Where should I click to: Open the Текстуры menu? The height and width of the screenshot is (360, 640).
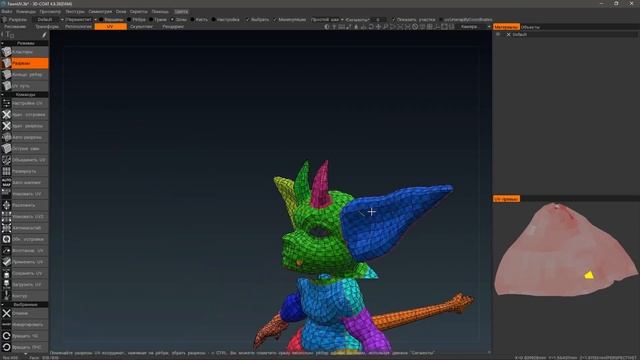coord(75,11)
